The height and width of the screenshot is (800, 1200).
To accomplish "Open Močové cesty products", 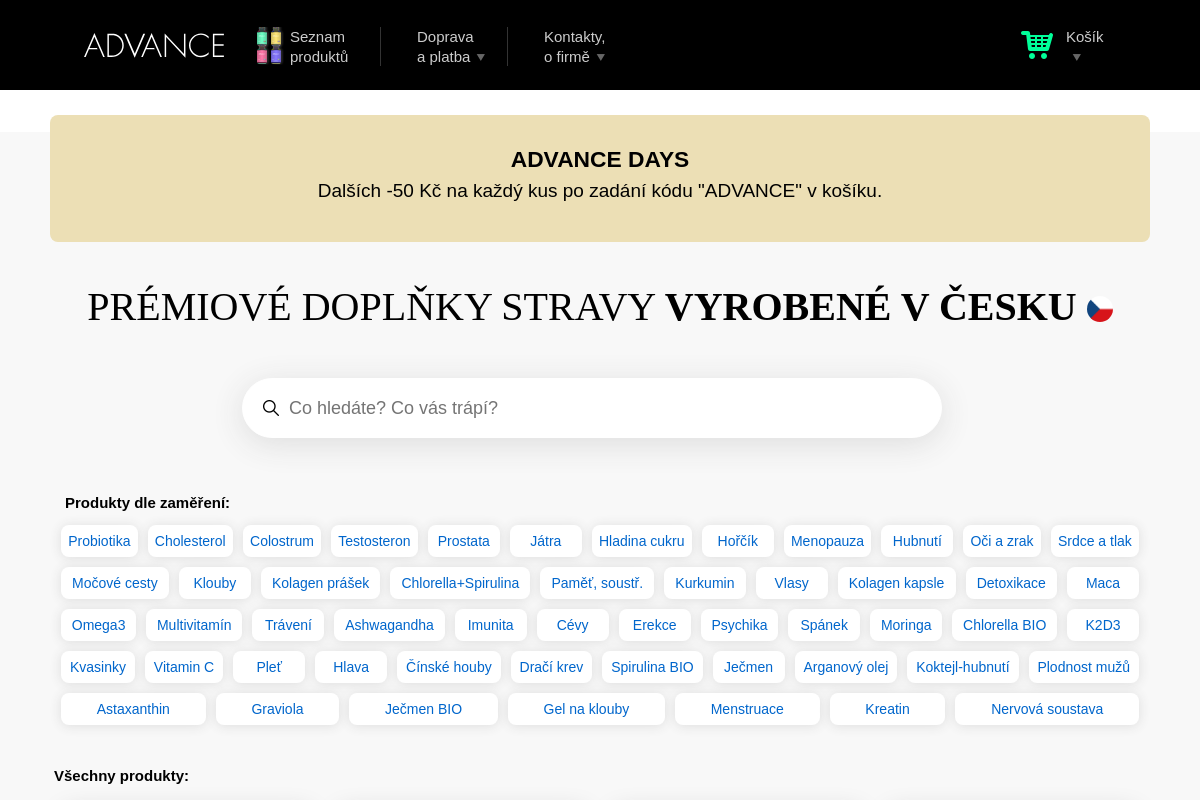I will tap(115, 583).
